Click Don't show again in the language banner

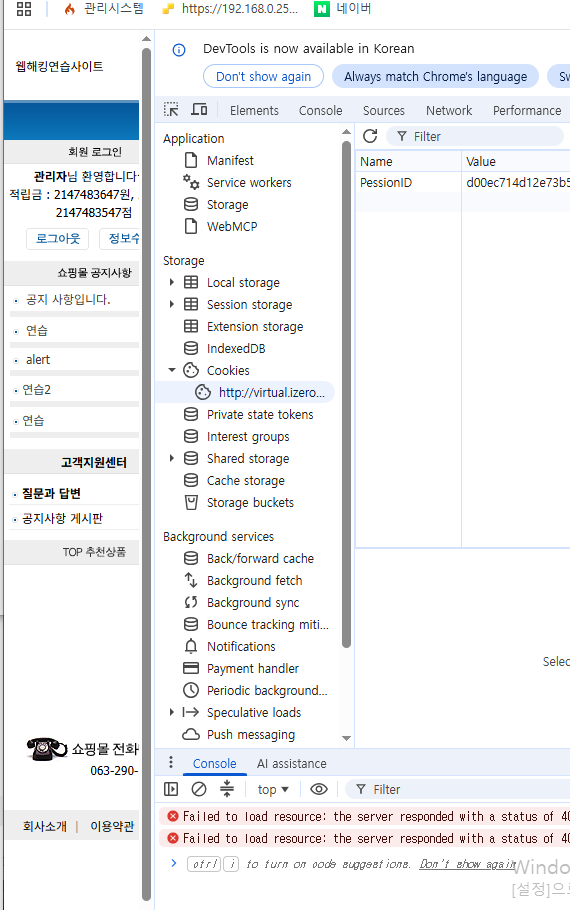263,77
